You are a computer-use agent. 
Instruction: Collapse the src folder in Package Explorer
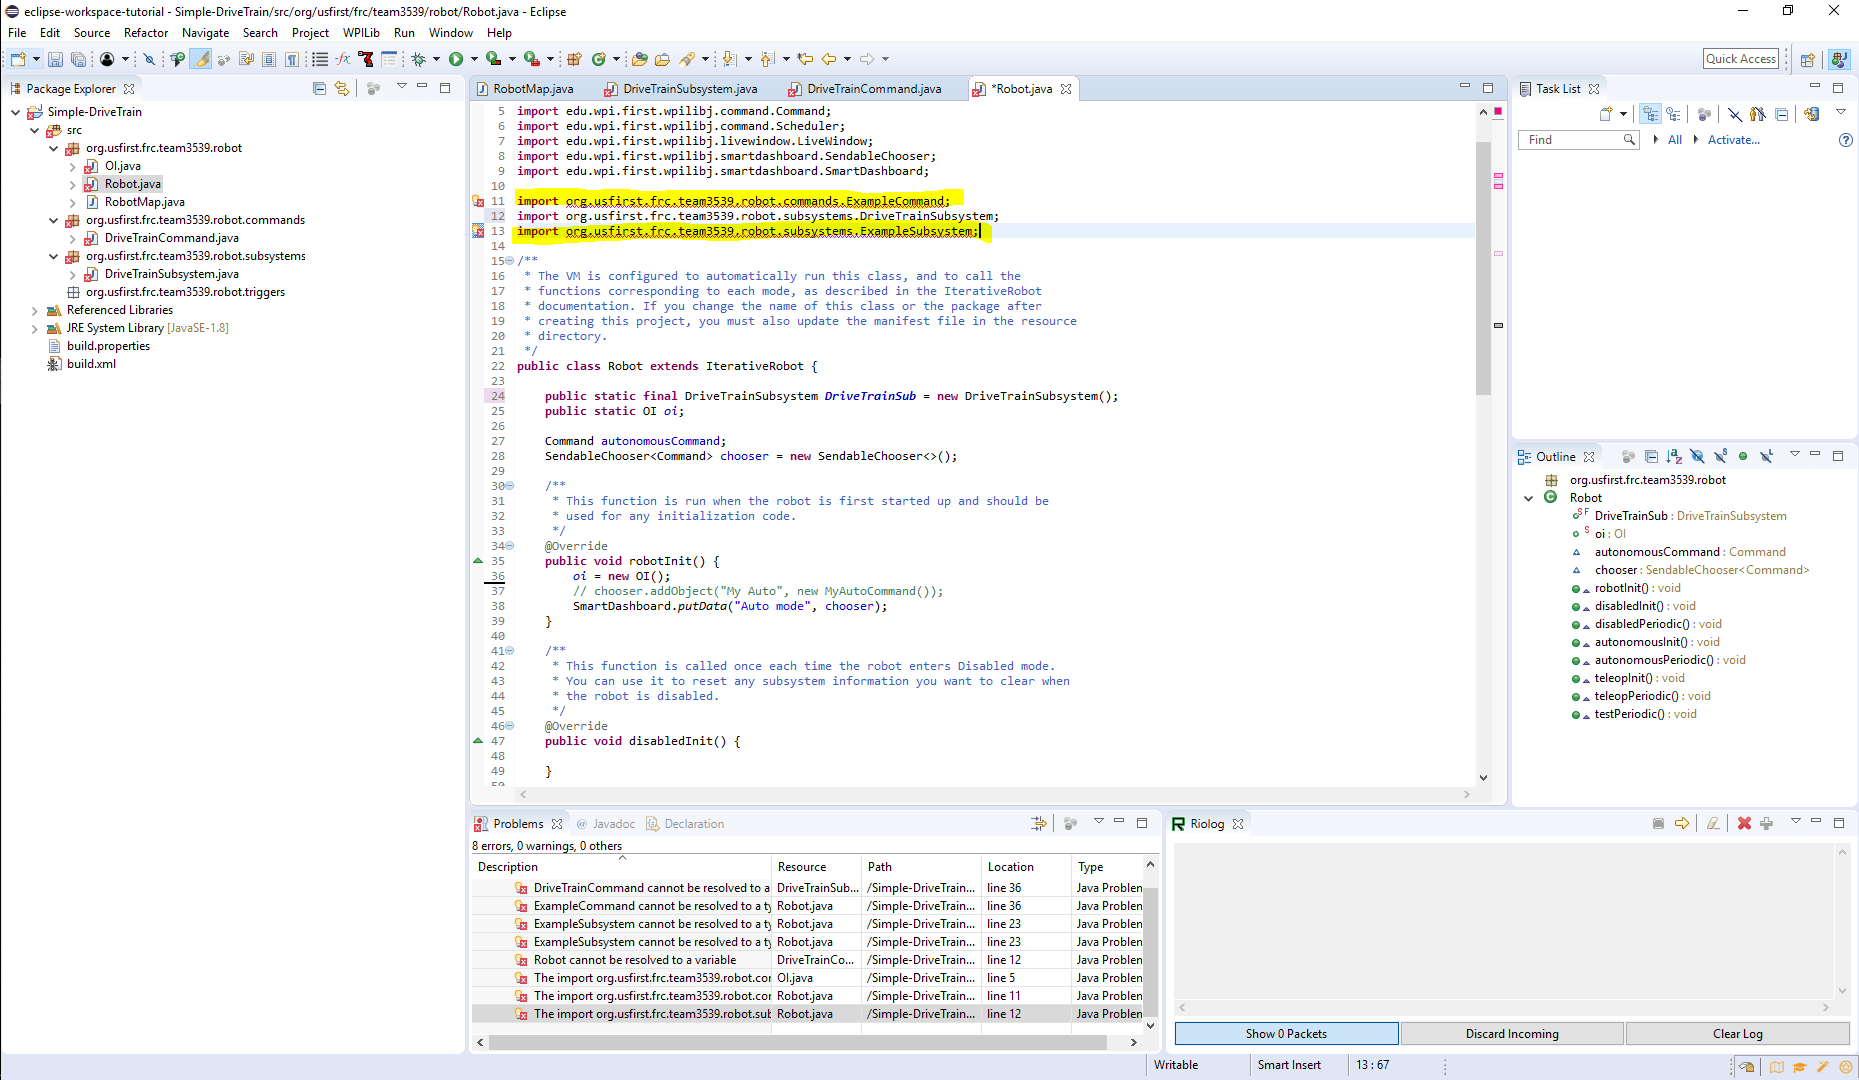(35, 130)
